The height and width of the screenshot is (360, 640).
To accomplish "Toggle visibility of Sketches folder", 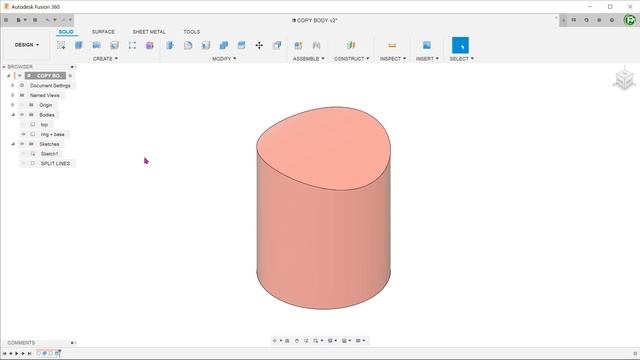I will [22, 144].
